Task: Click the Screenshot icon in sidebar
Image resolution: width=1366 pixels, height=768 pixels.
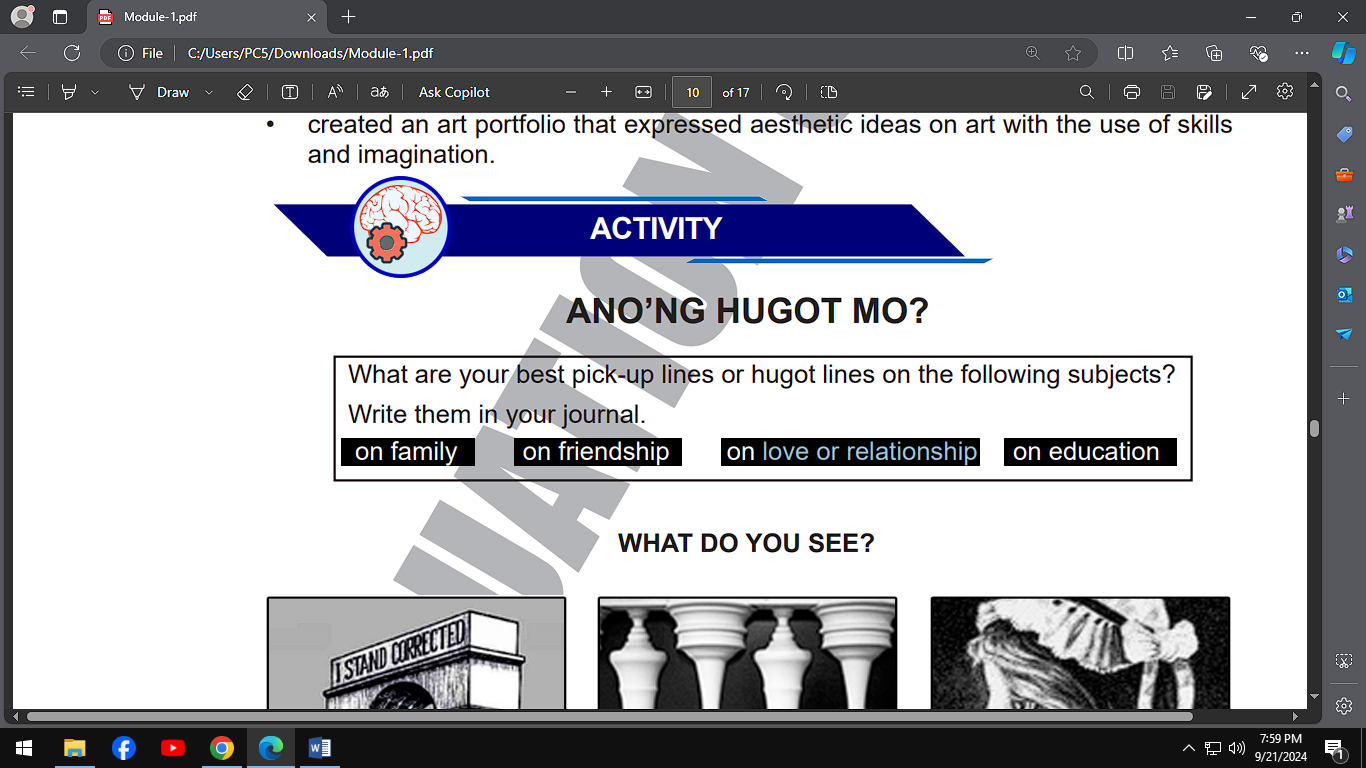Action: tap(1344, 661)
